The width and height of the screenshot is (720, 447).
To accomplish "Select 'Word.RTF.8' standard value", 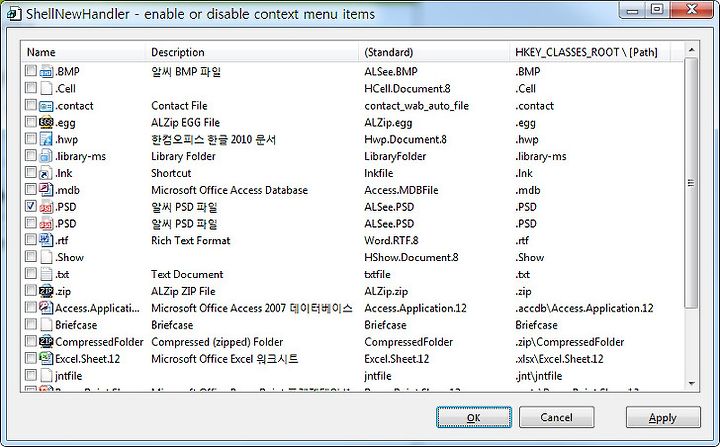I will click(x=391, y=241).
